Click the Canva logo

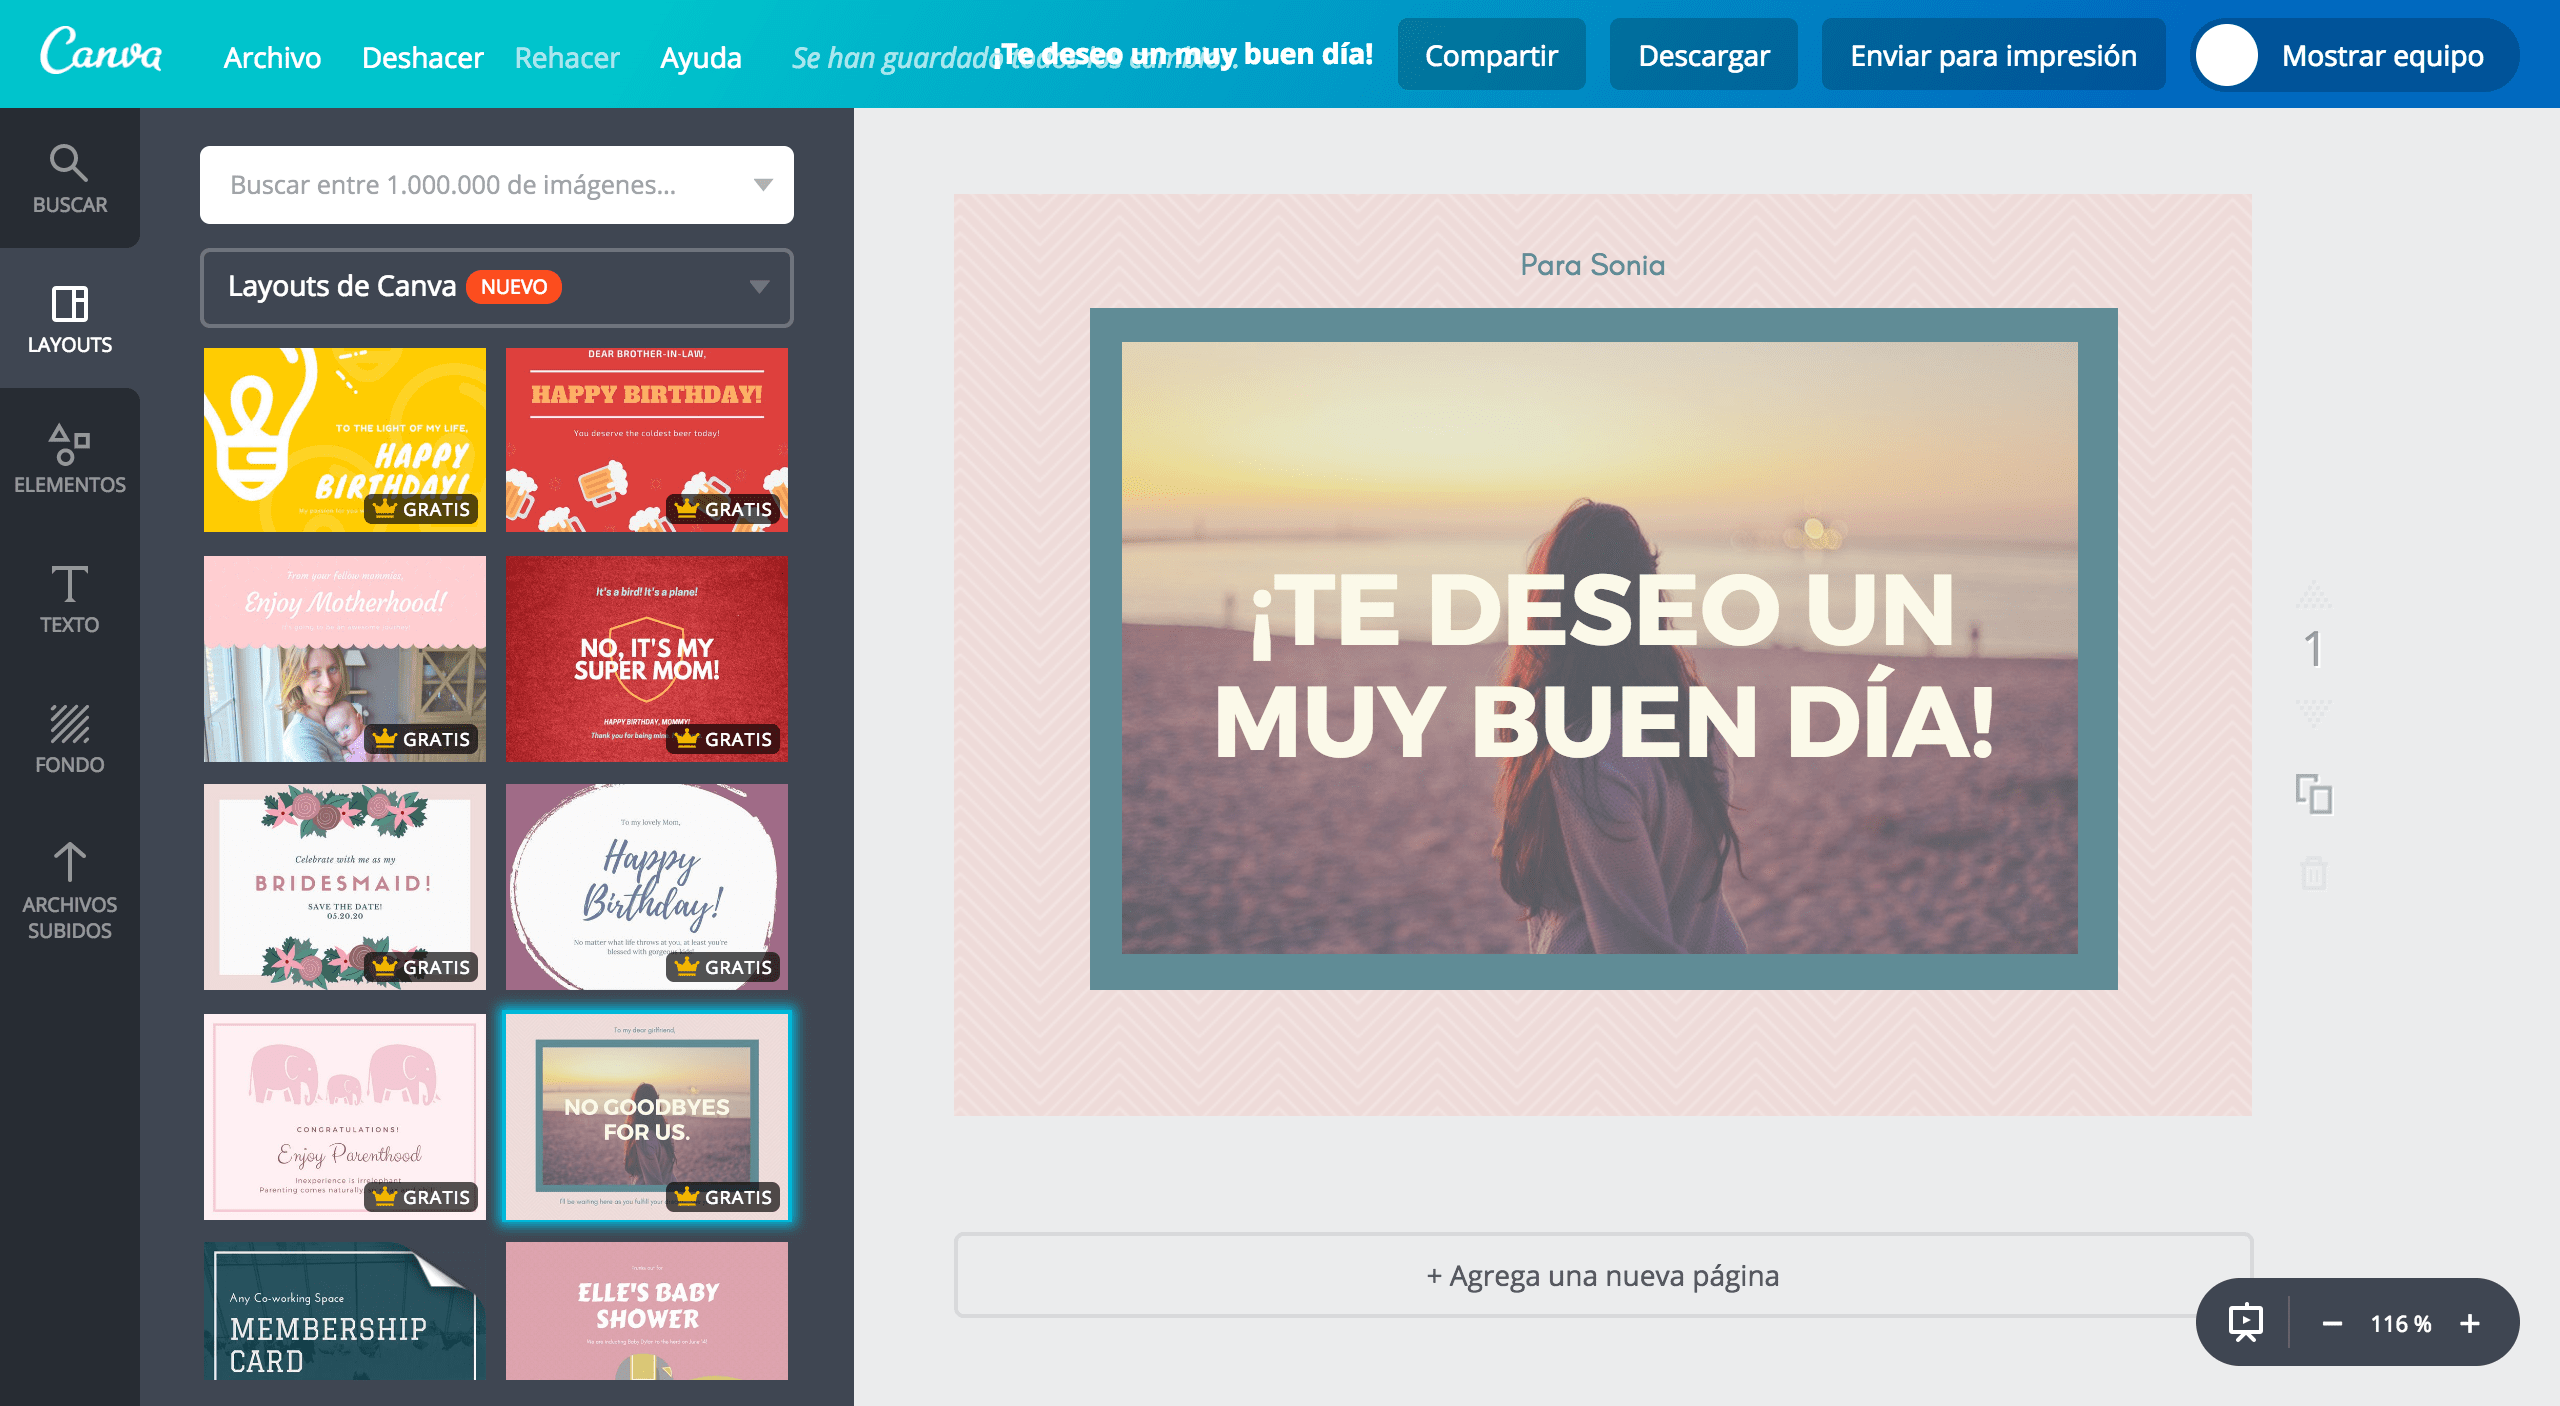[x=101, y=52]
